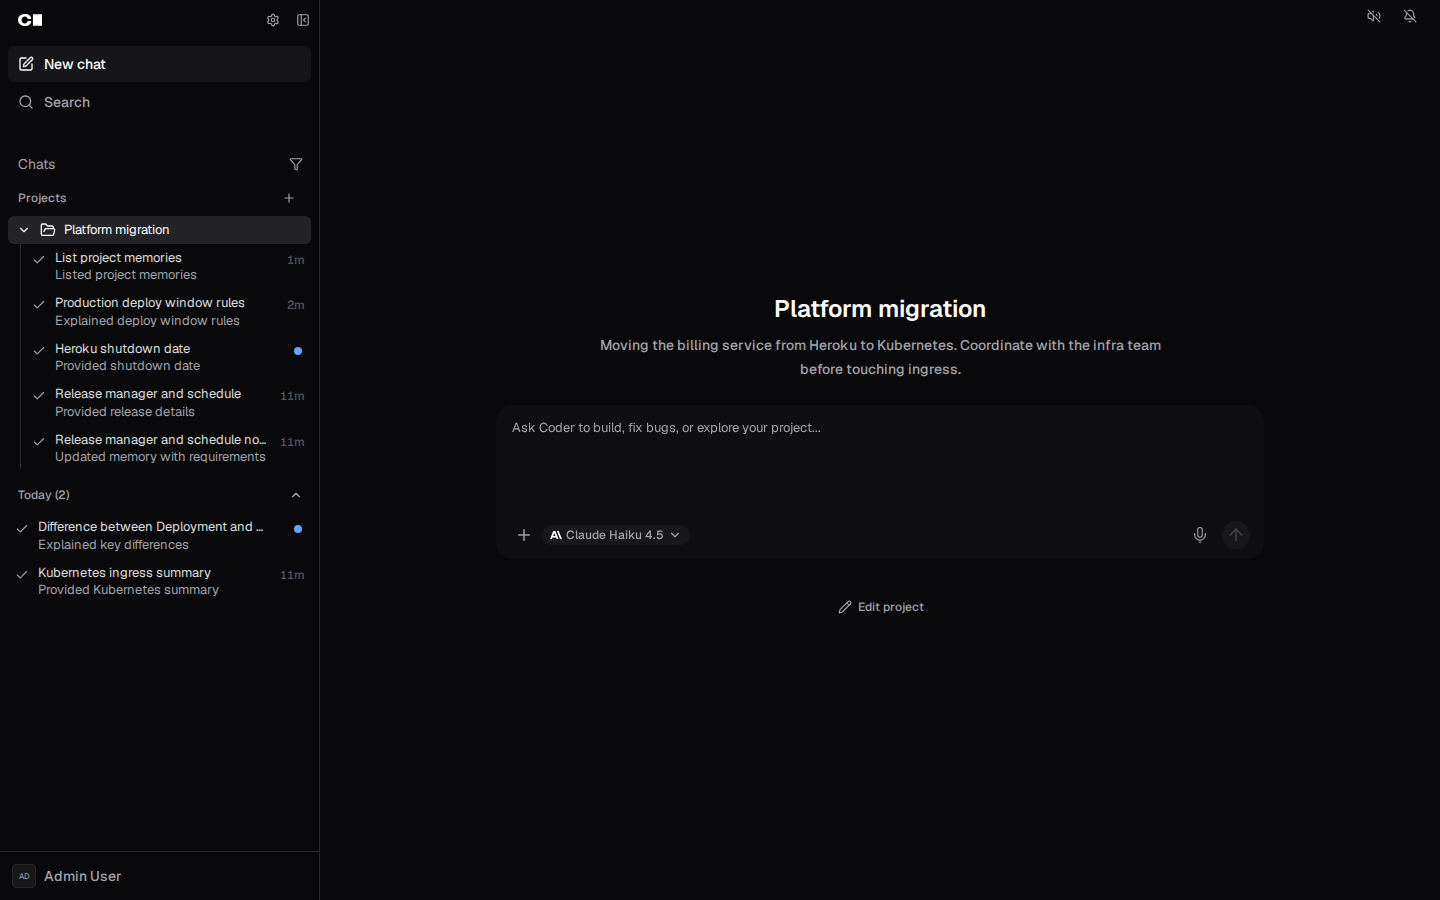Click the chat prompt input field
This screenshot has height=900, width=1440.
[880, 458]
